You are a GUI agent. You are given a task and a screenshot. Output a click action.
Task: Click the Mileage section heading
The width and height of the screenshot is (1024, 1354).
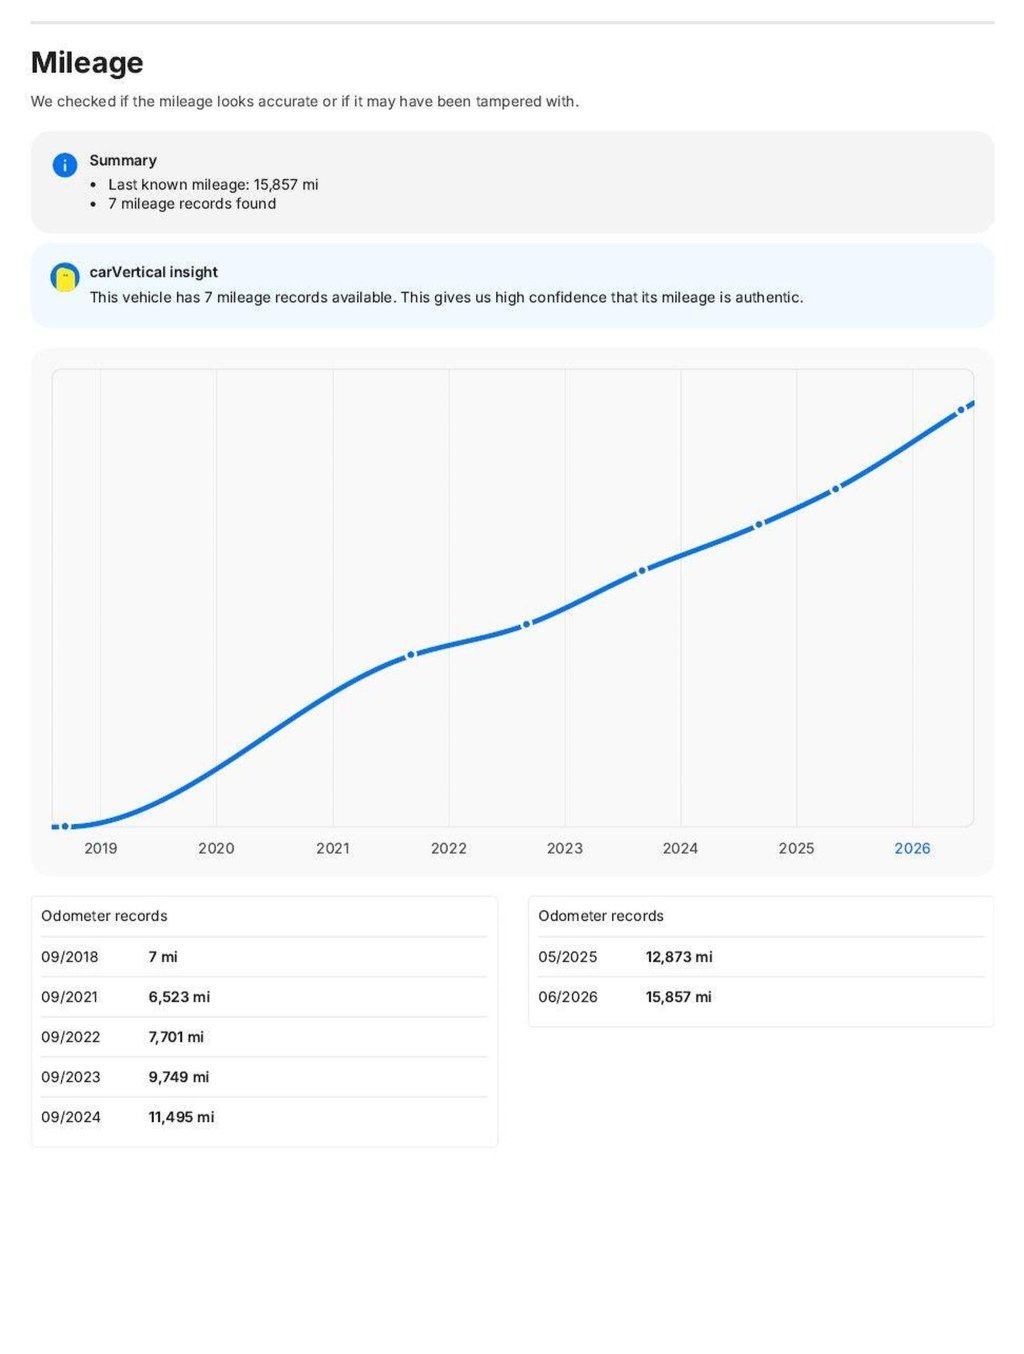point(87,62)
